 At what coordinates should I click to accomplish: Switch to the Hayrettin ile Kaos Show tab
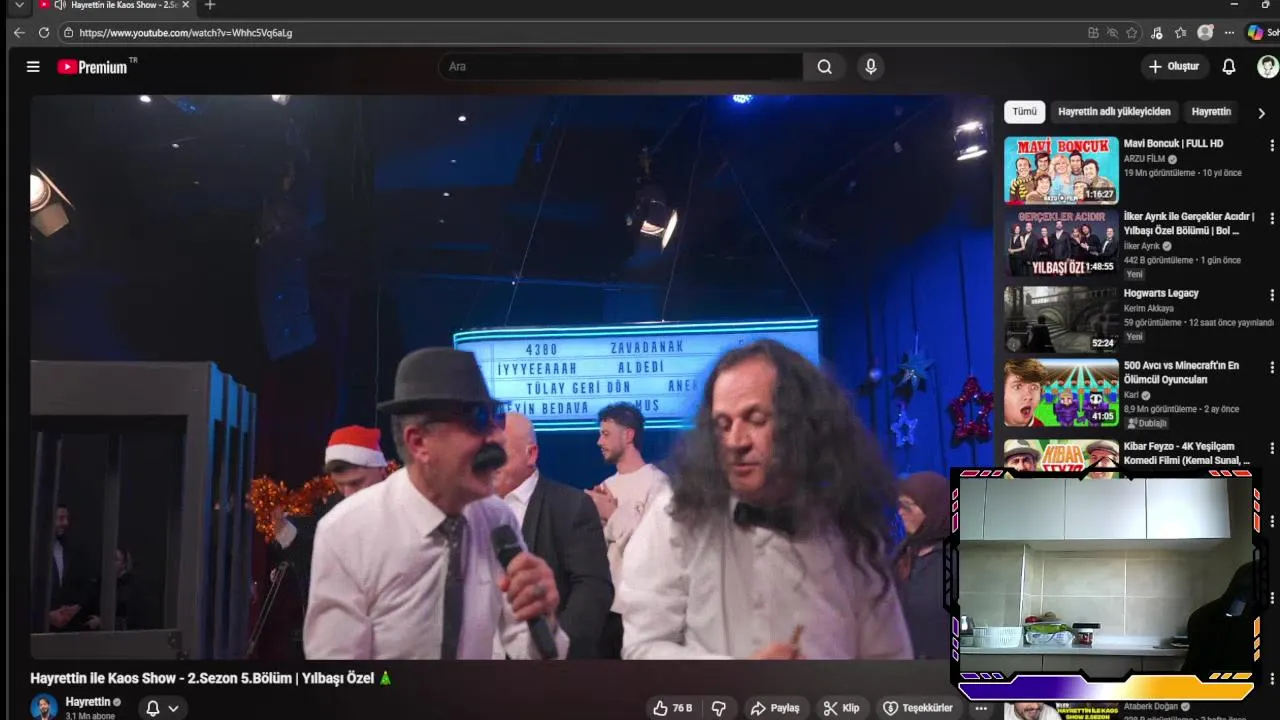(115, 5)
